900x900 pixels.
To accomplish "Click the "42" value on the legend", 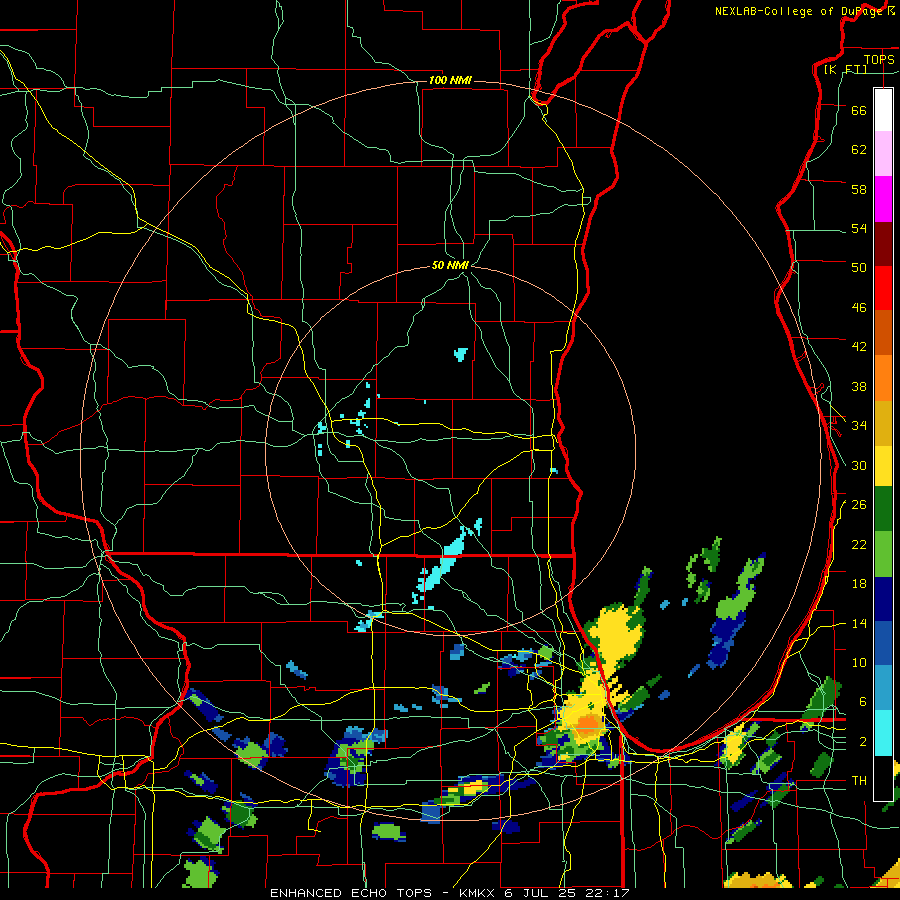I will click(x=859, y=347).
